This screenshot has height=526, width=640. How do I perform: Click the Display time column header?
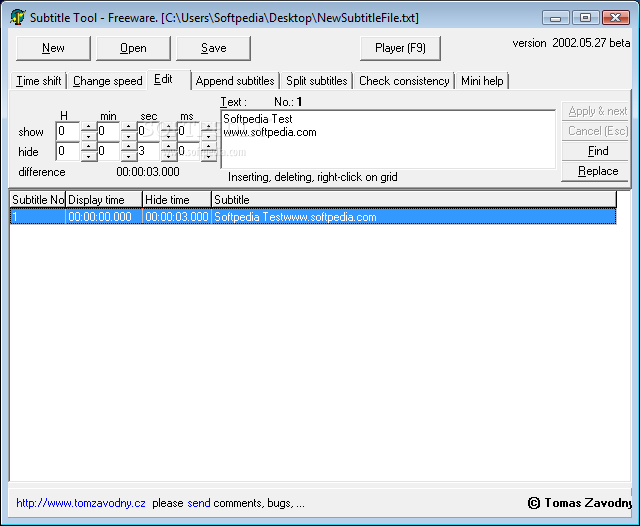[104, 200]
